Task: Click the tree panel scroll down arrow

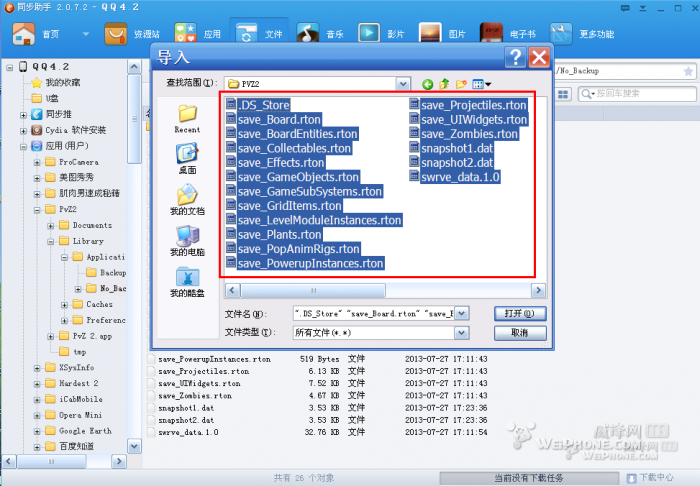Action: click(x=134, y=446)
